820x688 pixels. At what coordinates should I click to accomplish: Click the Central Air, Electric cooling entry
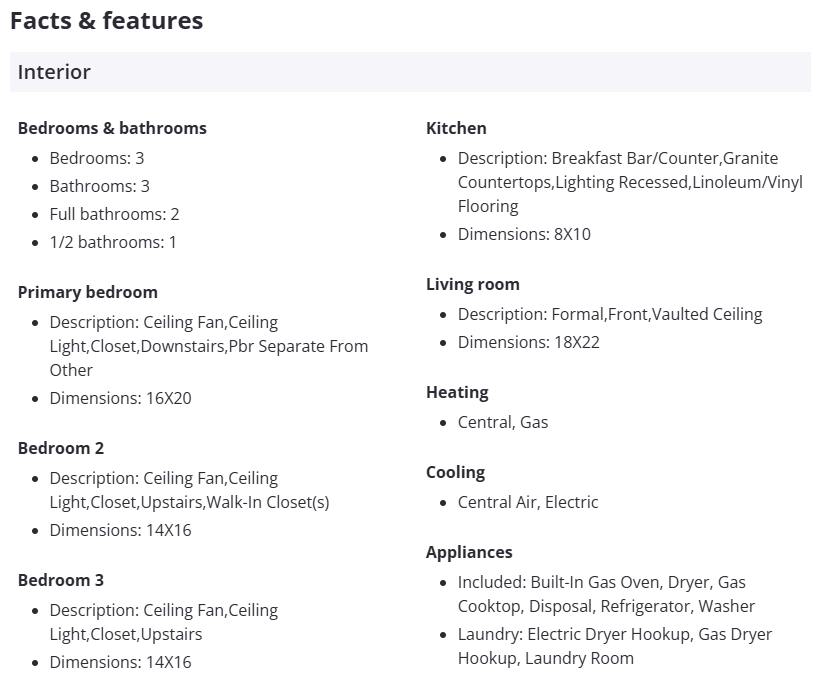[528, 502]
